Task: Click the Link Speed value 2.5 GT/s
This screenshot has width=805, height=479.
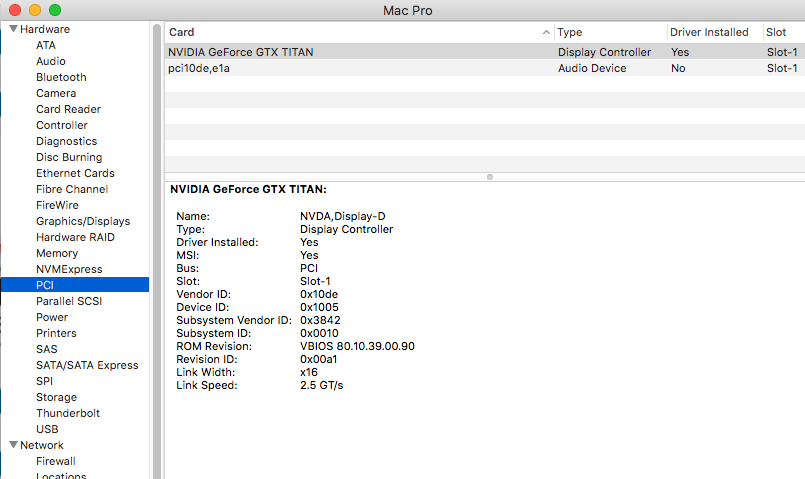Action: point(321,385)
